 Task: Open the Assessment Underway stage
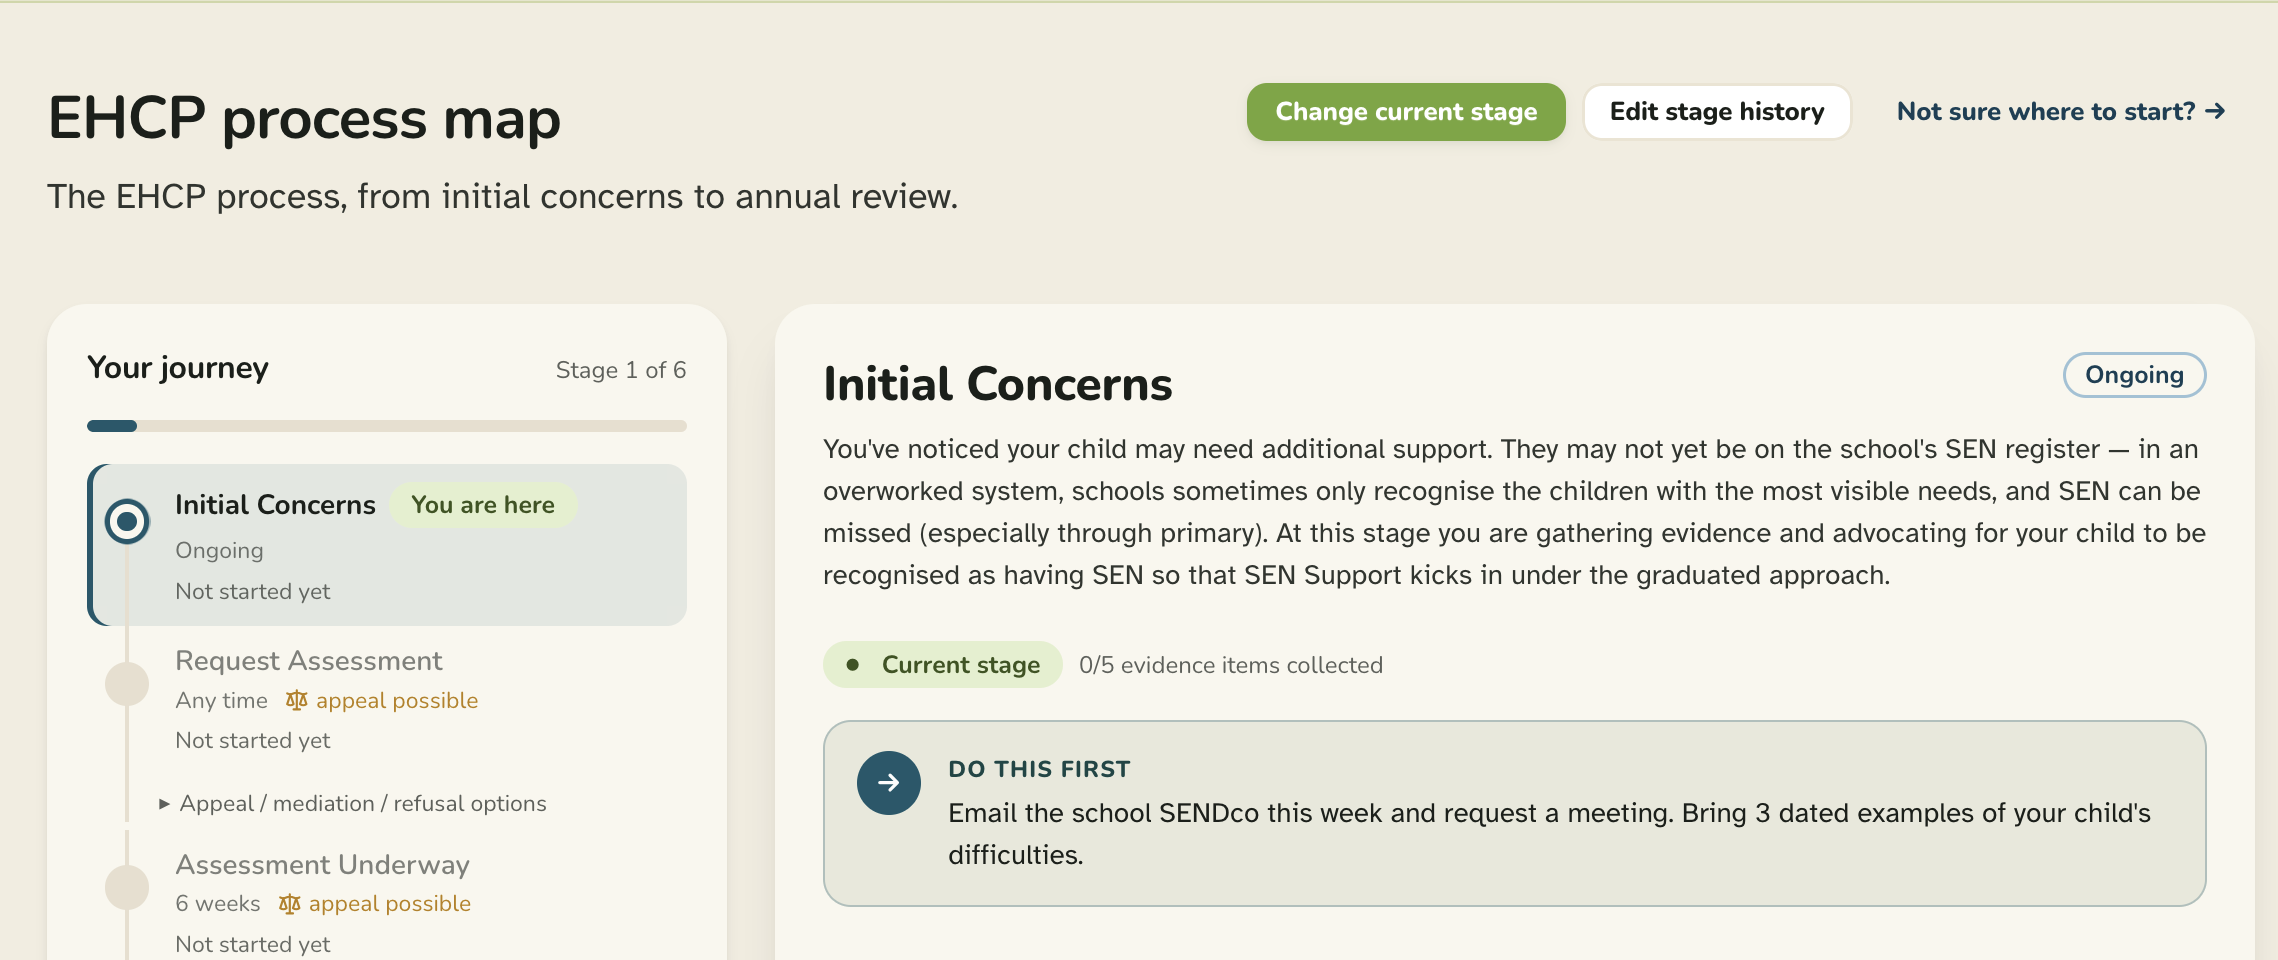coord(322,865)
